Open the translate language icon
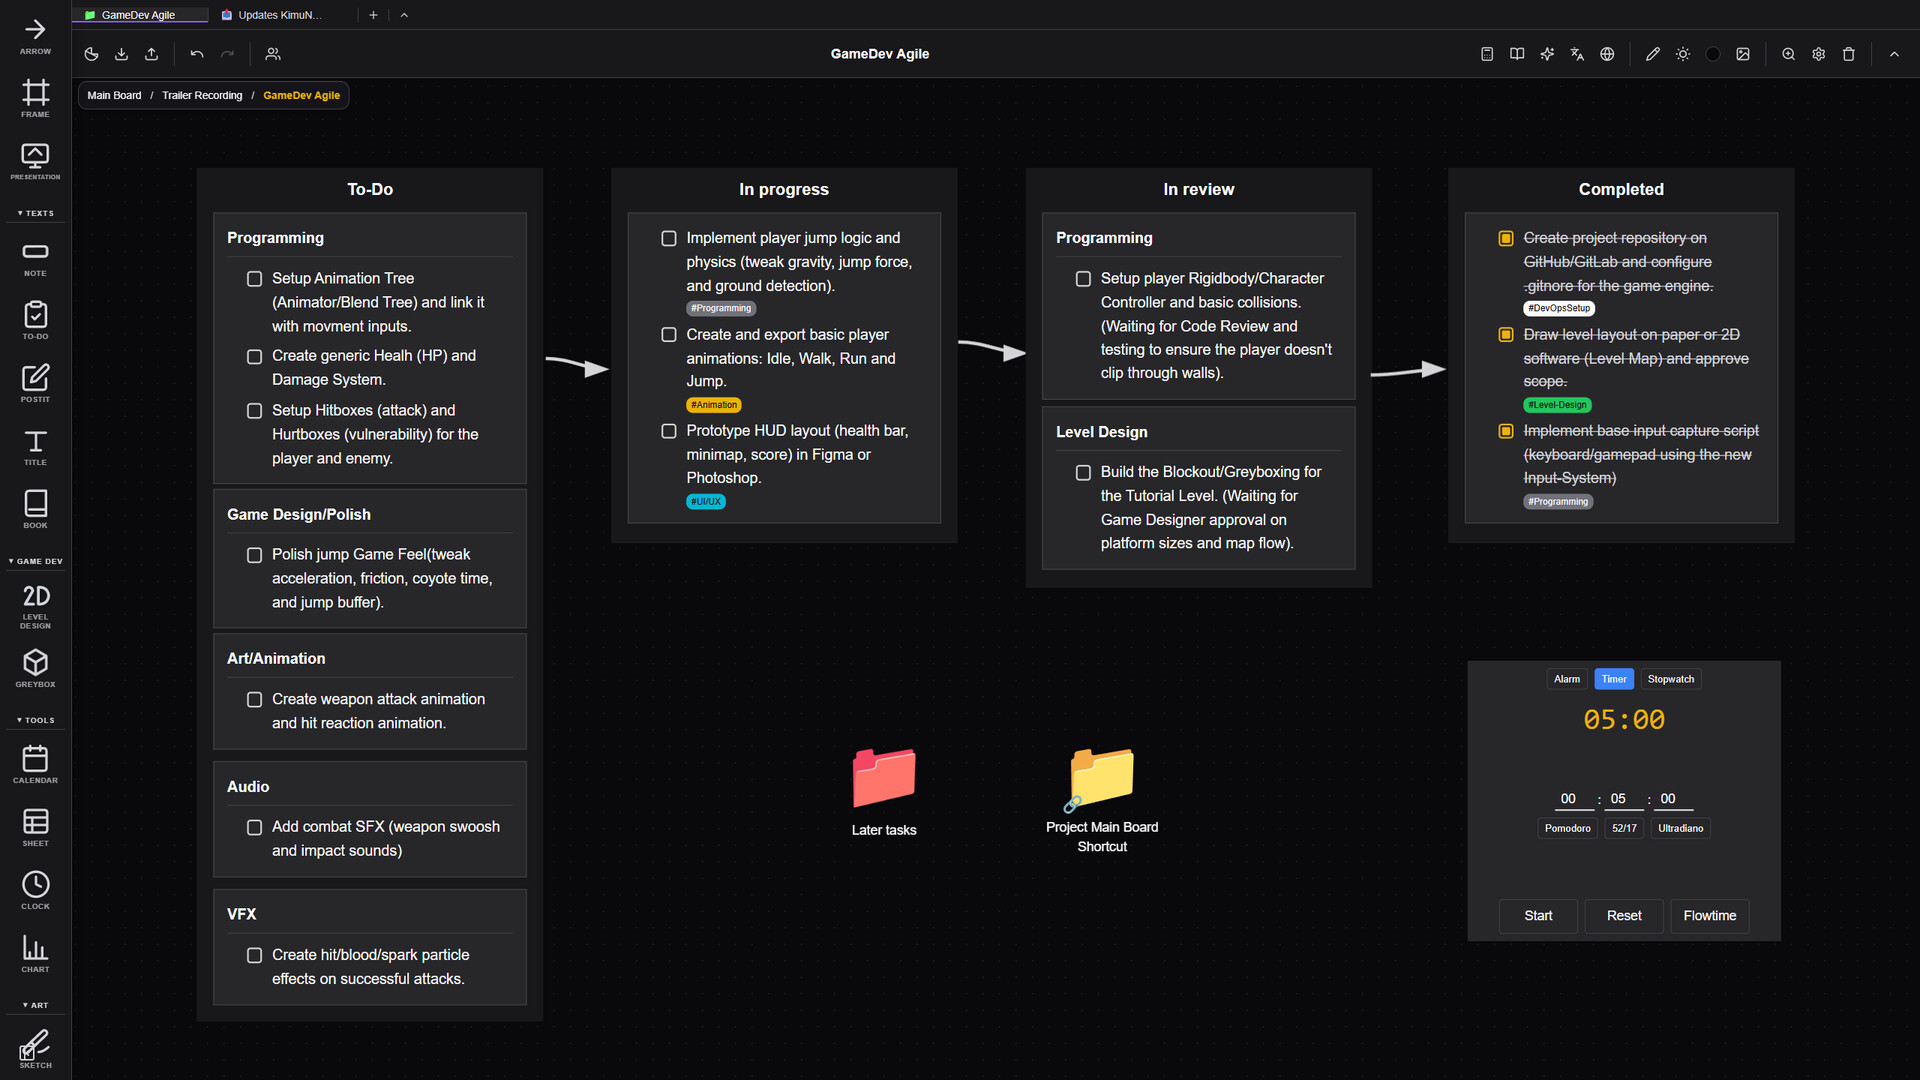Viewport: 1920px width, 1080px height. [x=1577, y=54]
